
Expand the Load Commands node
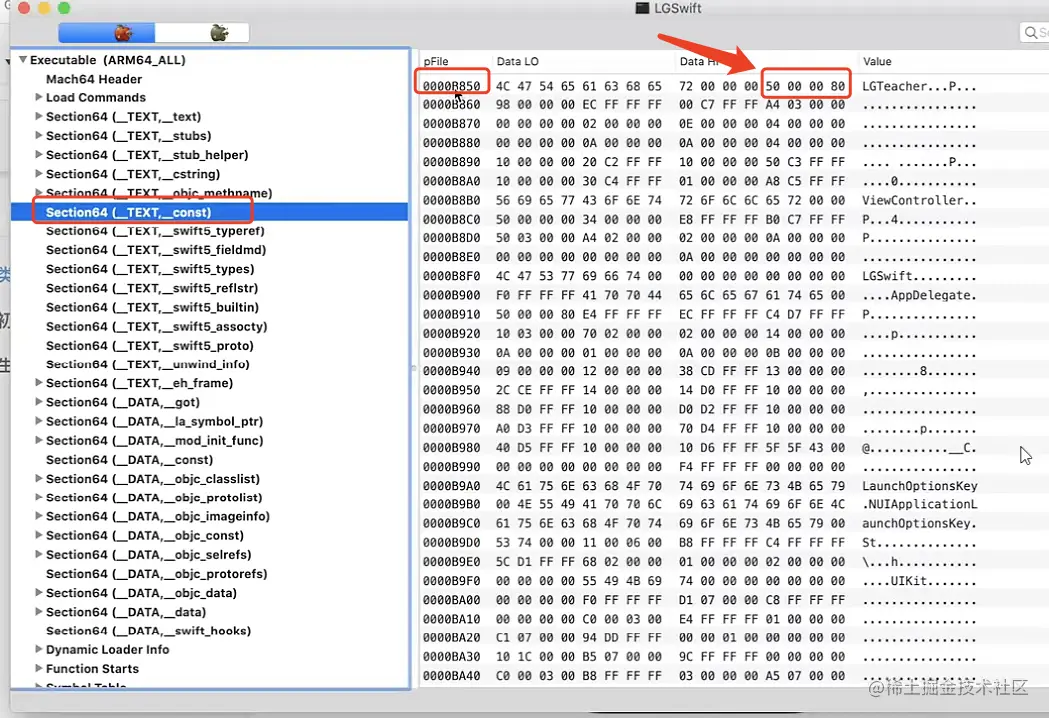click(x=39, y=97)
